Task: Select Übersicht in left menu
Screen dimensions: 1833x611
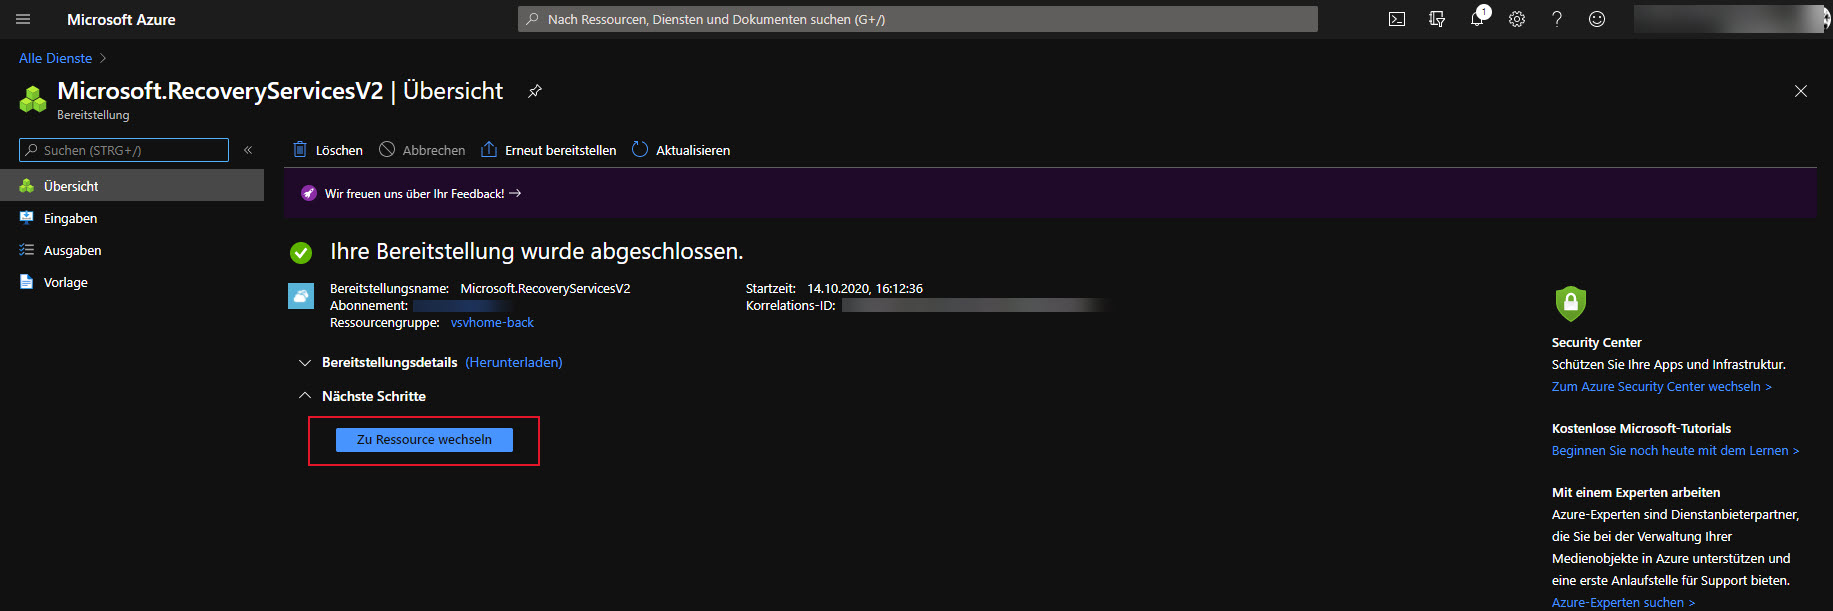Action: (x=132, y=186)
